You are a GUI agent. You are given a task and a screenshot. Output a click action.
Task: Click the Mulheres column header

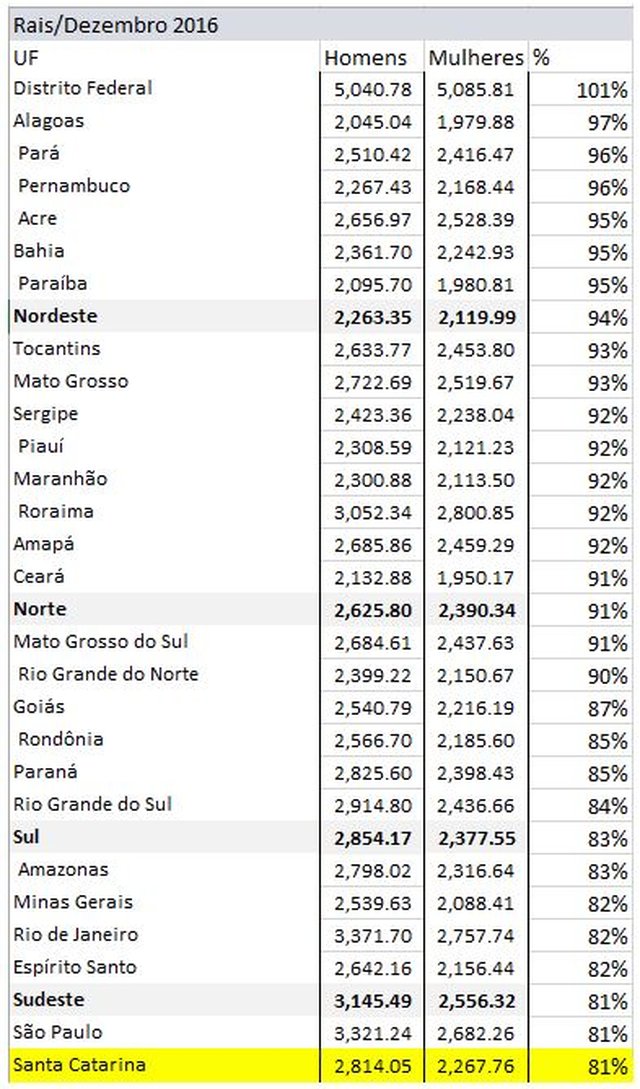[x=476, y=58]
